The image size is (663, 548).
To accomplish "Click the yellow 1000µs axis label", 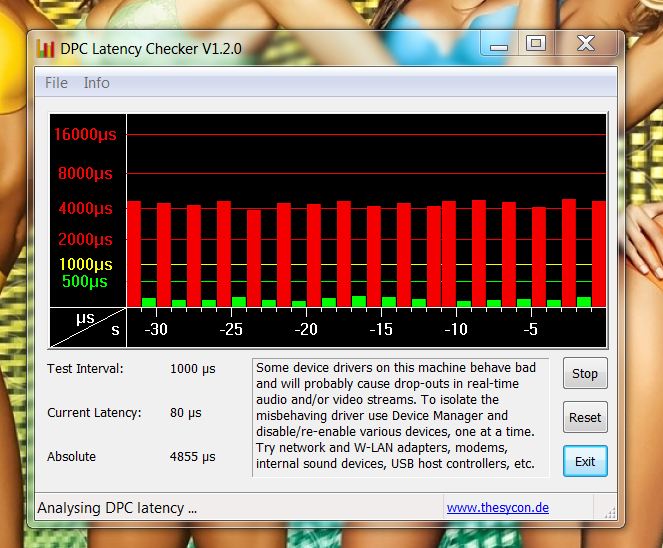I will [x=85, y=264].
